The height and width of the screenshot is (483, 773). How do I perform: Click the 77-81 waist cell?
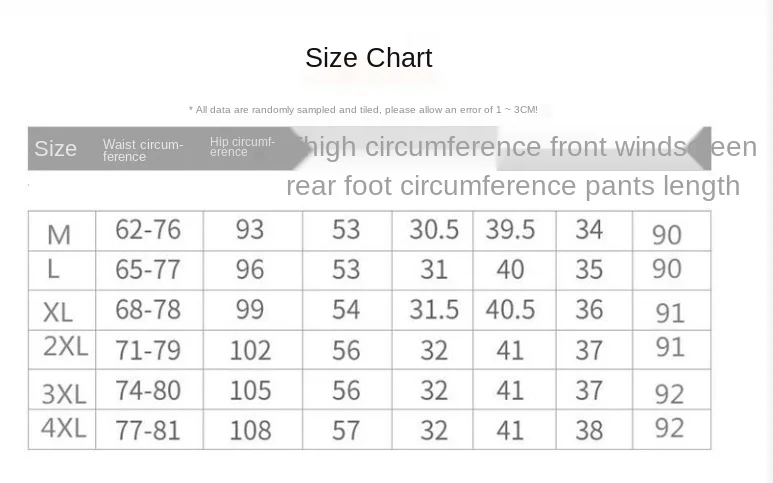pos(148,430)
